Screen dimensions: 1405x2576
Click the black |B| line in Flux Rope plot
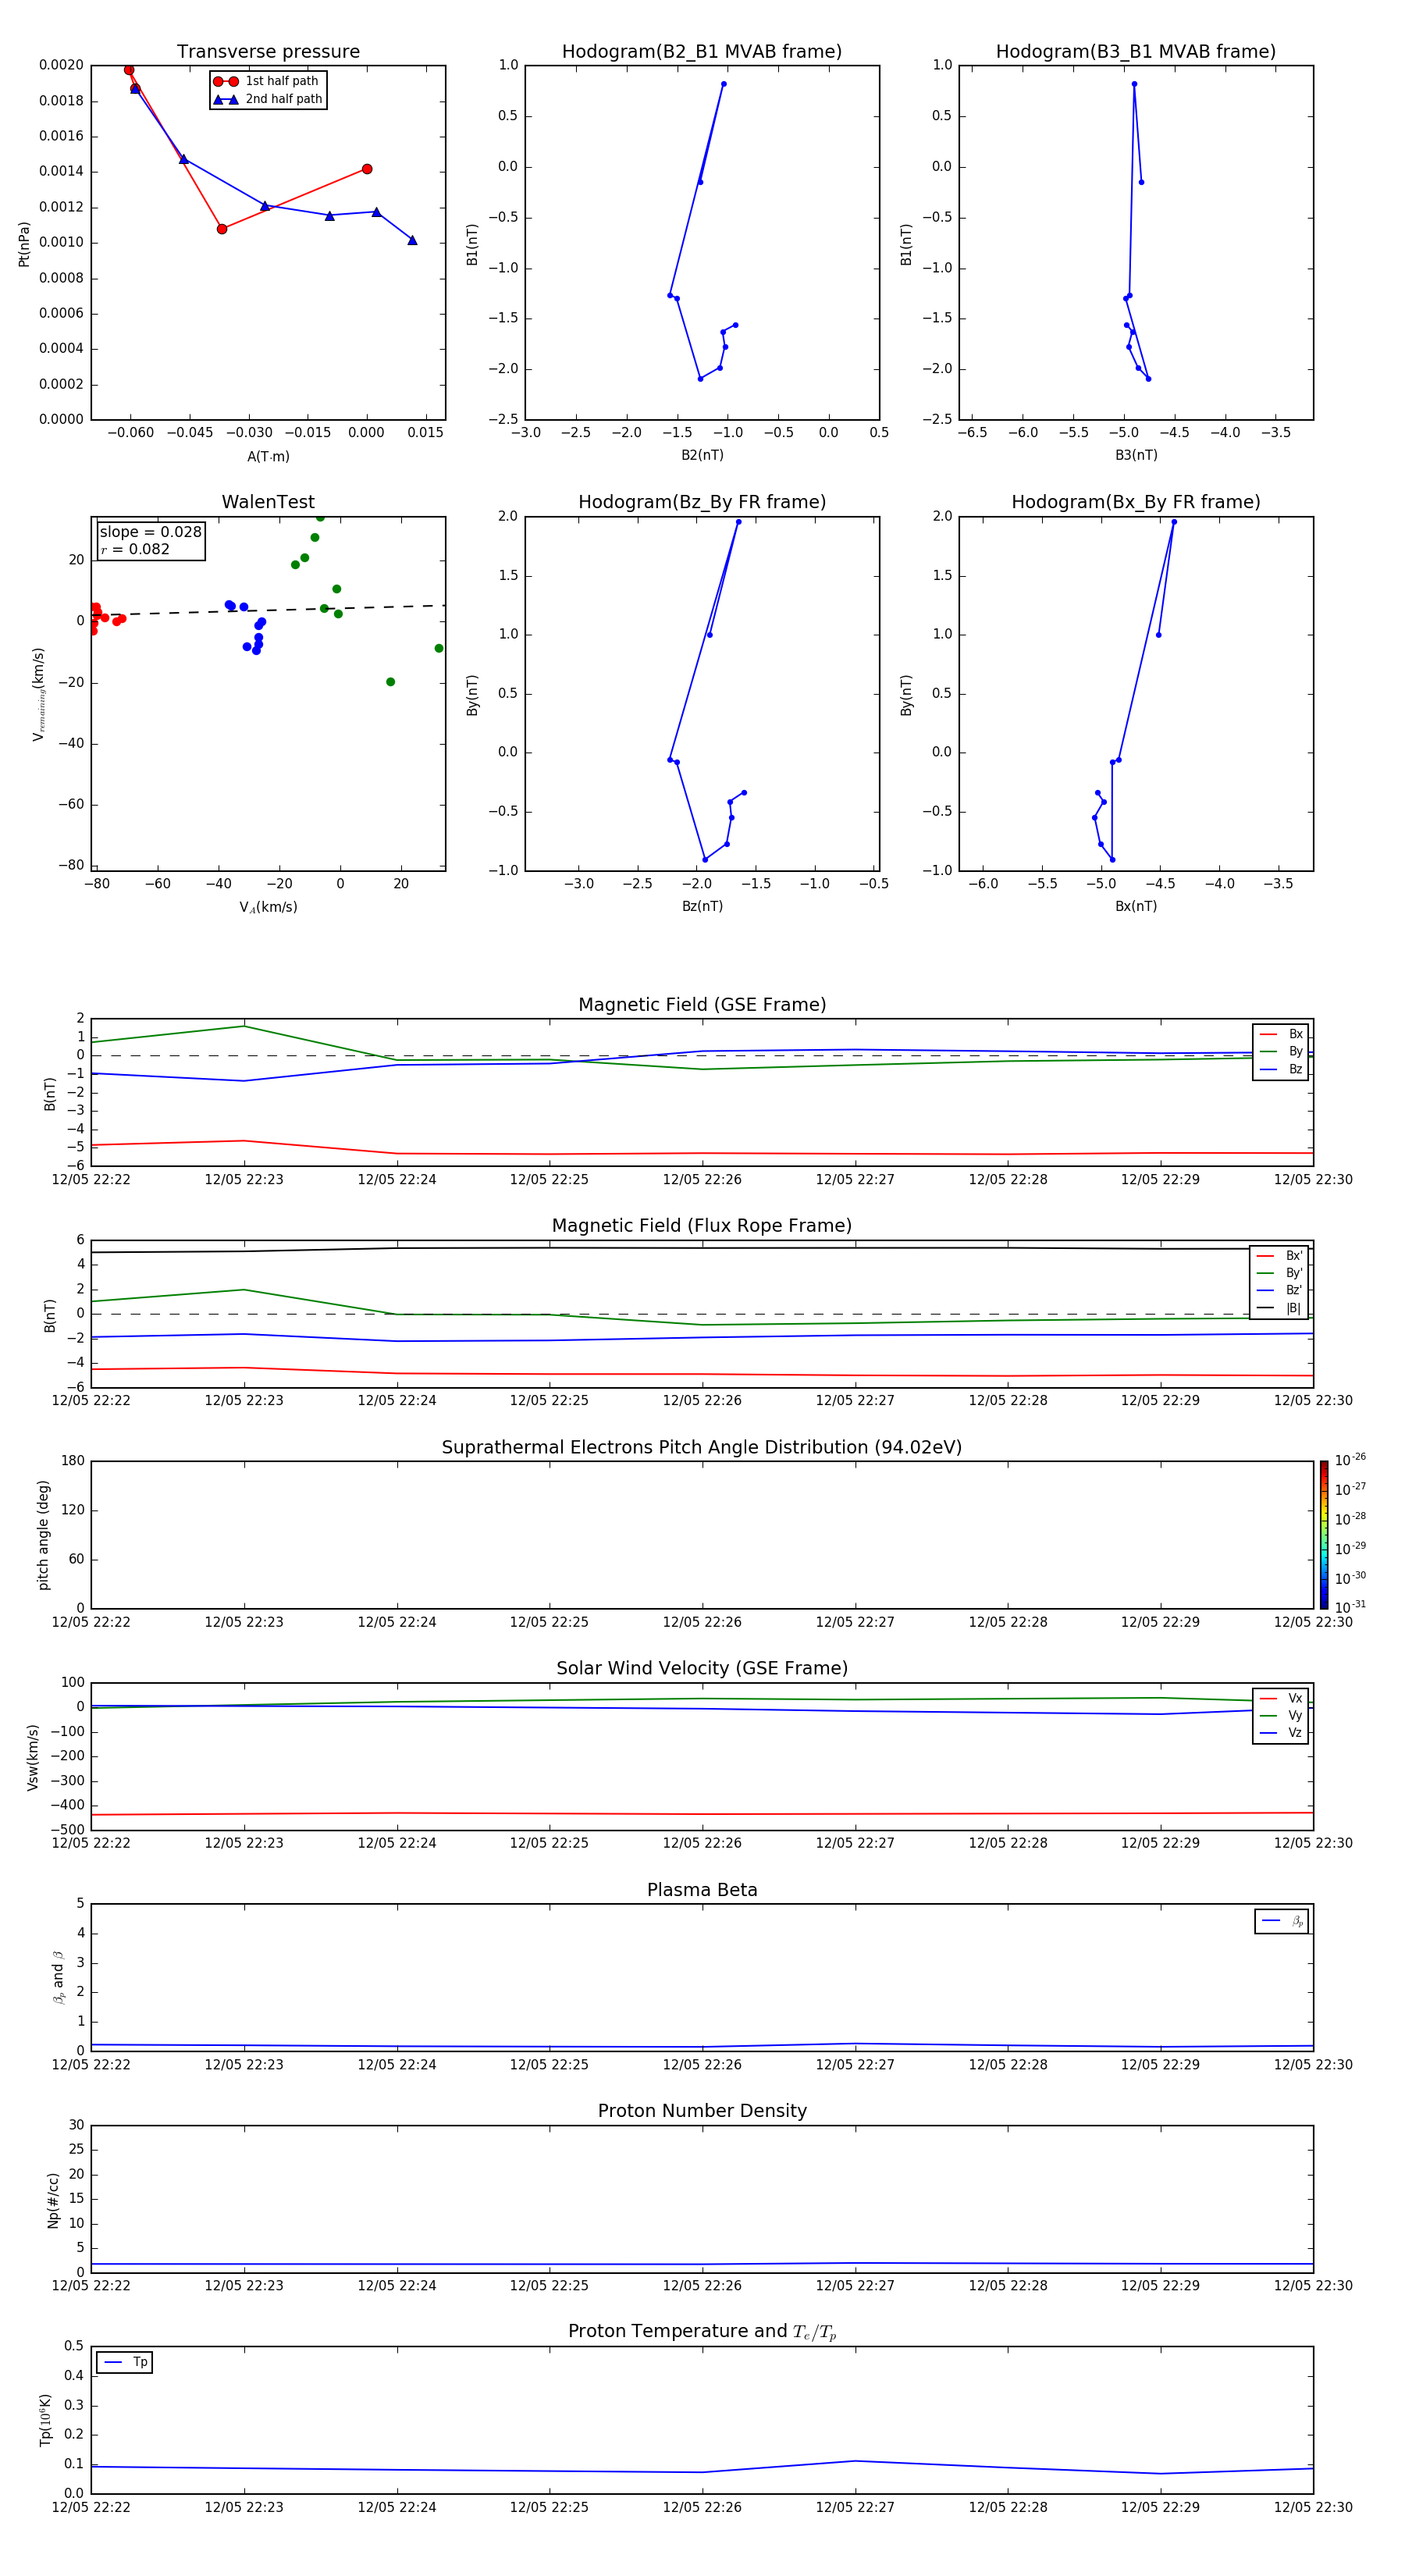(x=702, y=1248)
